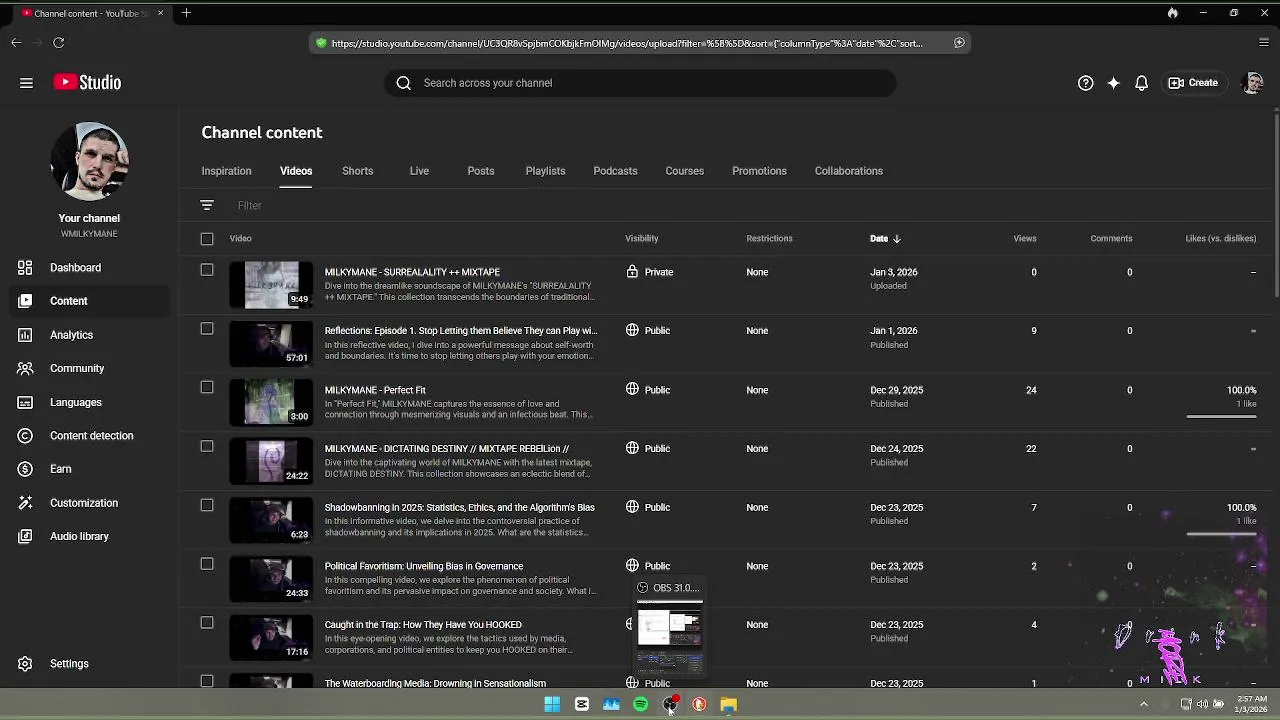
Task: Expand the system tray hidden icons chevron
Action: [x=1144, y=704]
